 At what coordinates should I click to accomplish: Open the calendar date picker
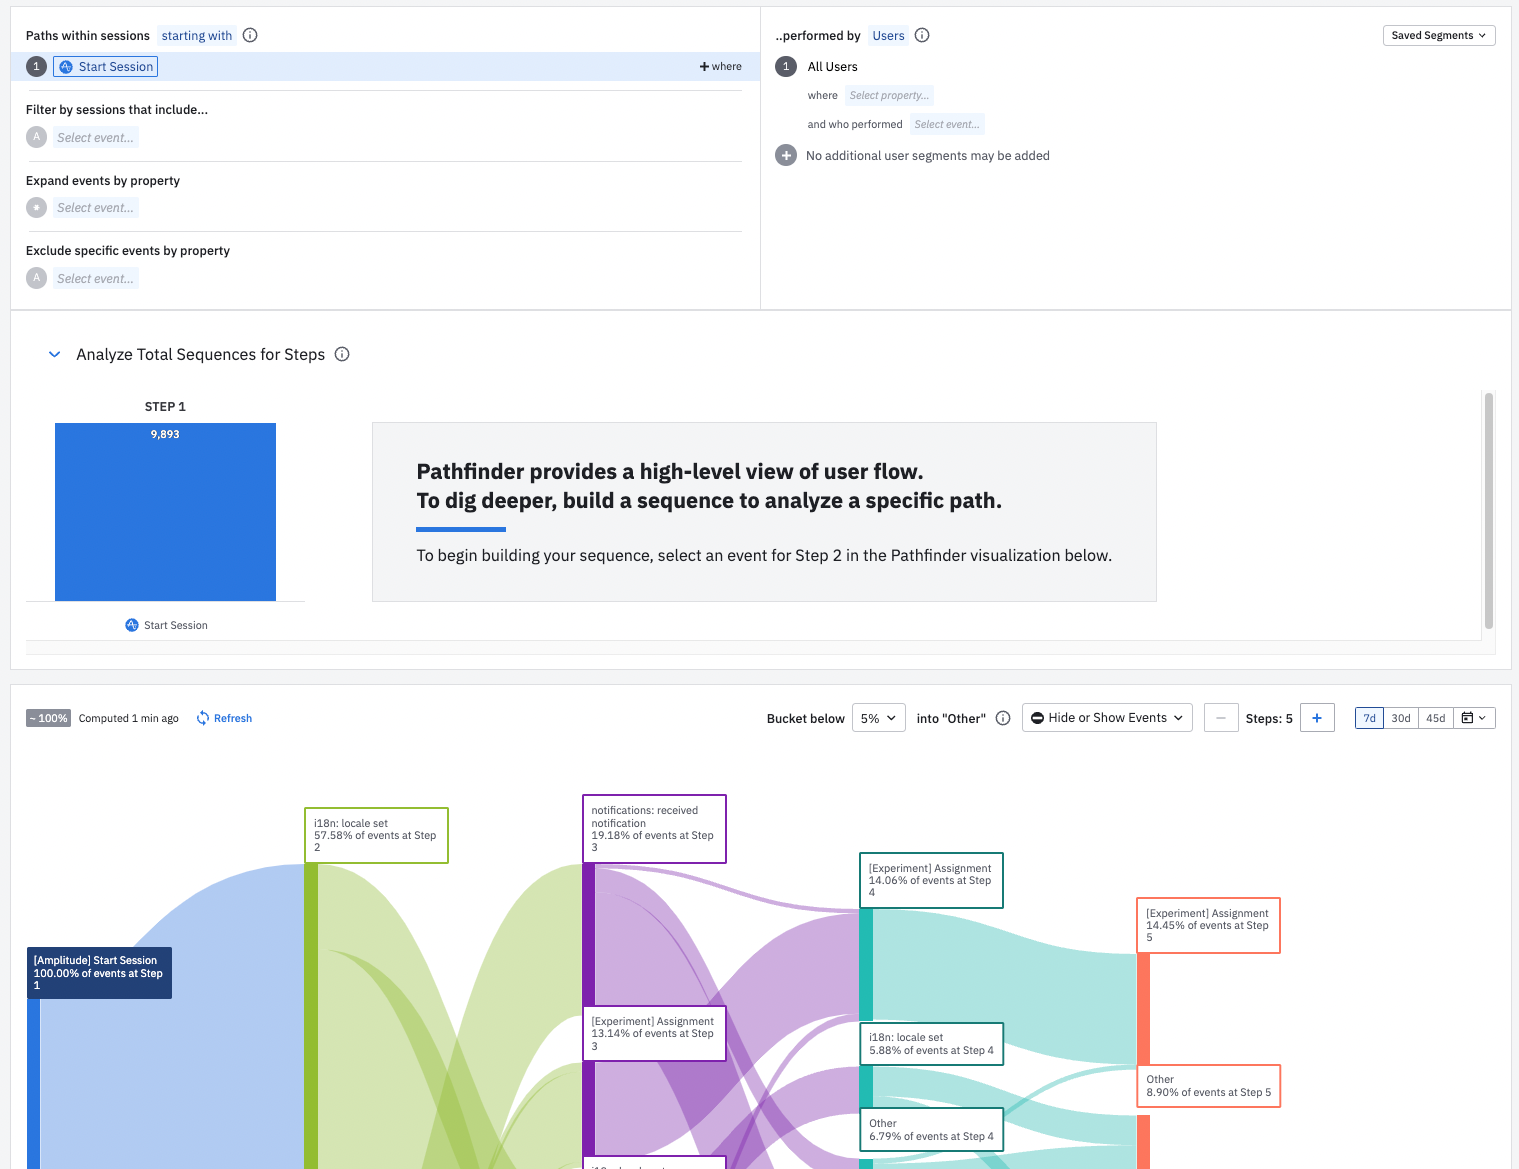pos(1474,718)
